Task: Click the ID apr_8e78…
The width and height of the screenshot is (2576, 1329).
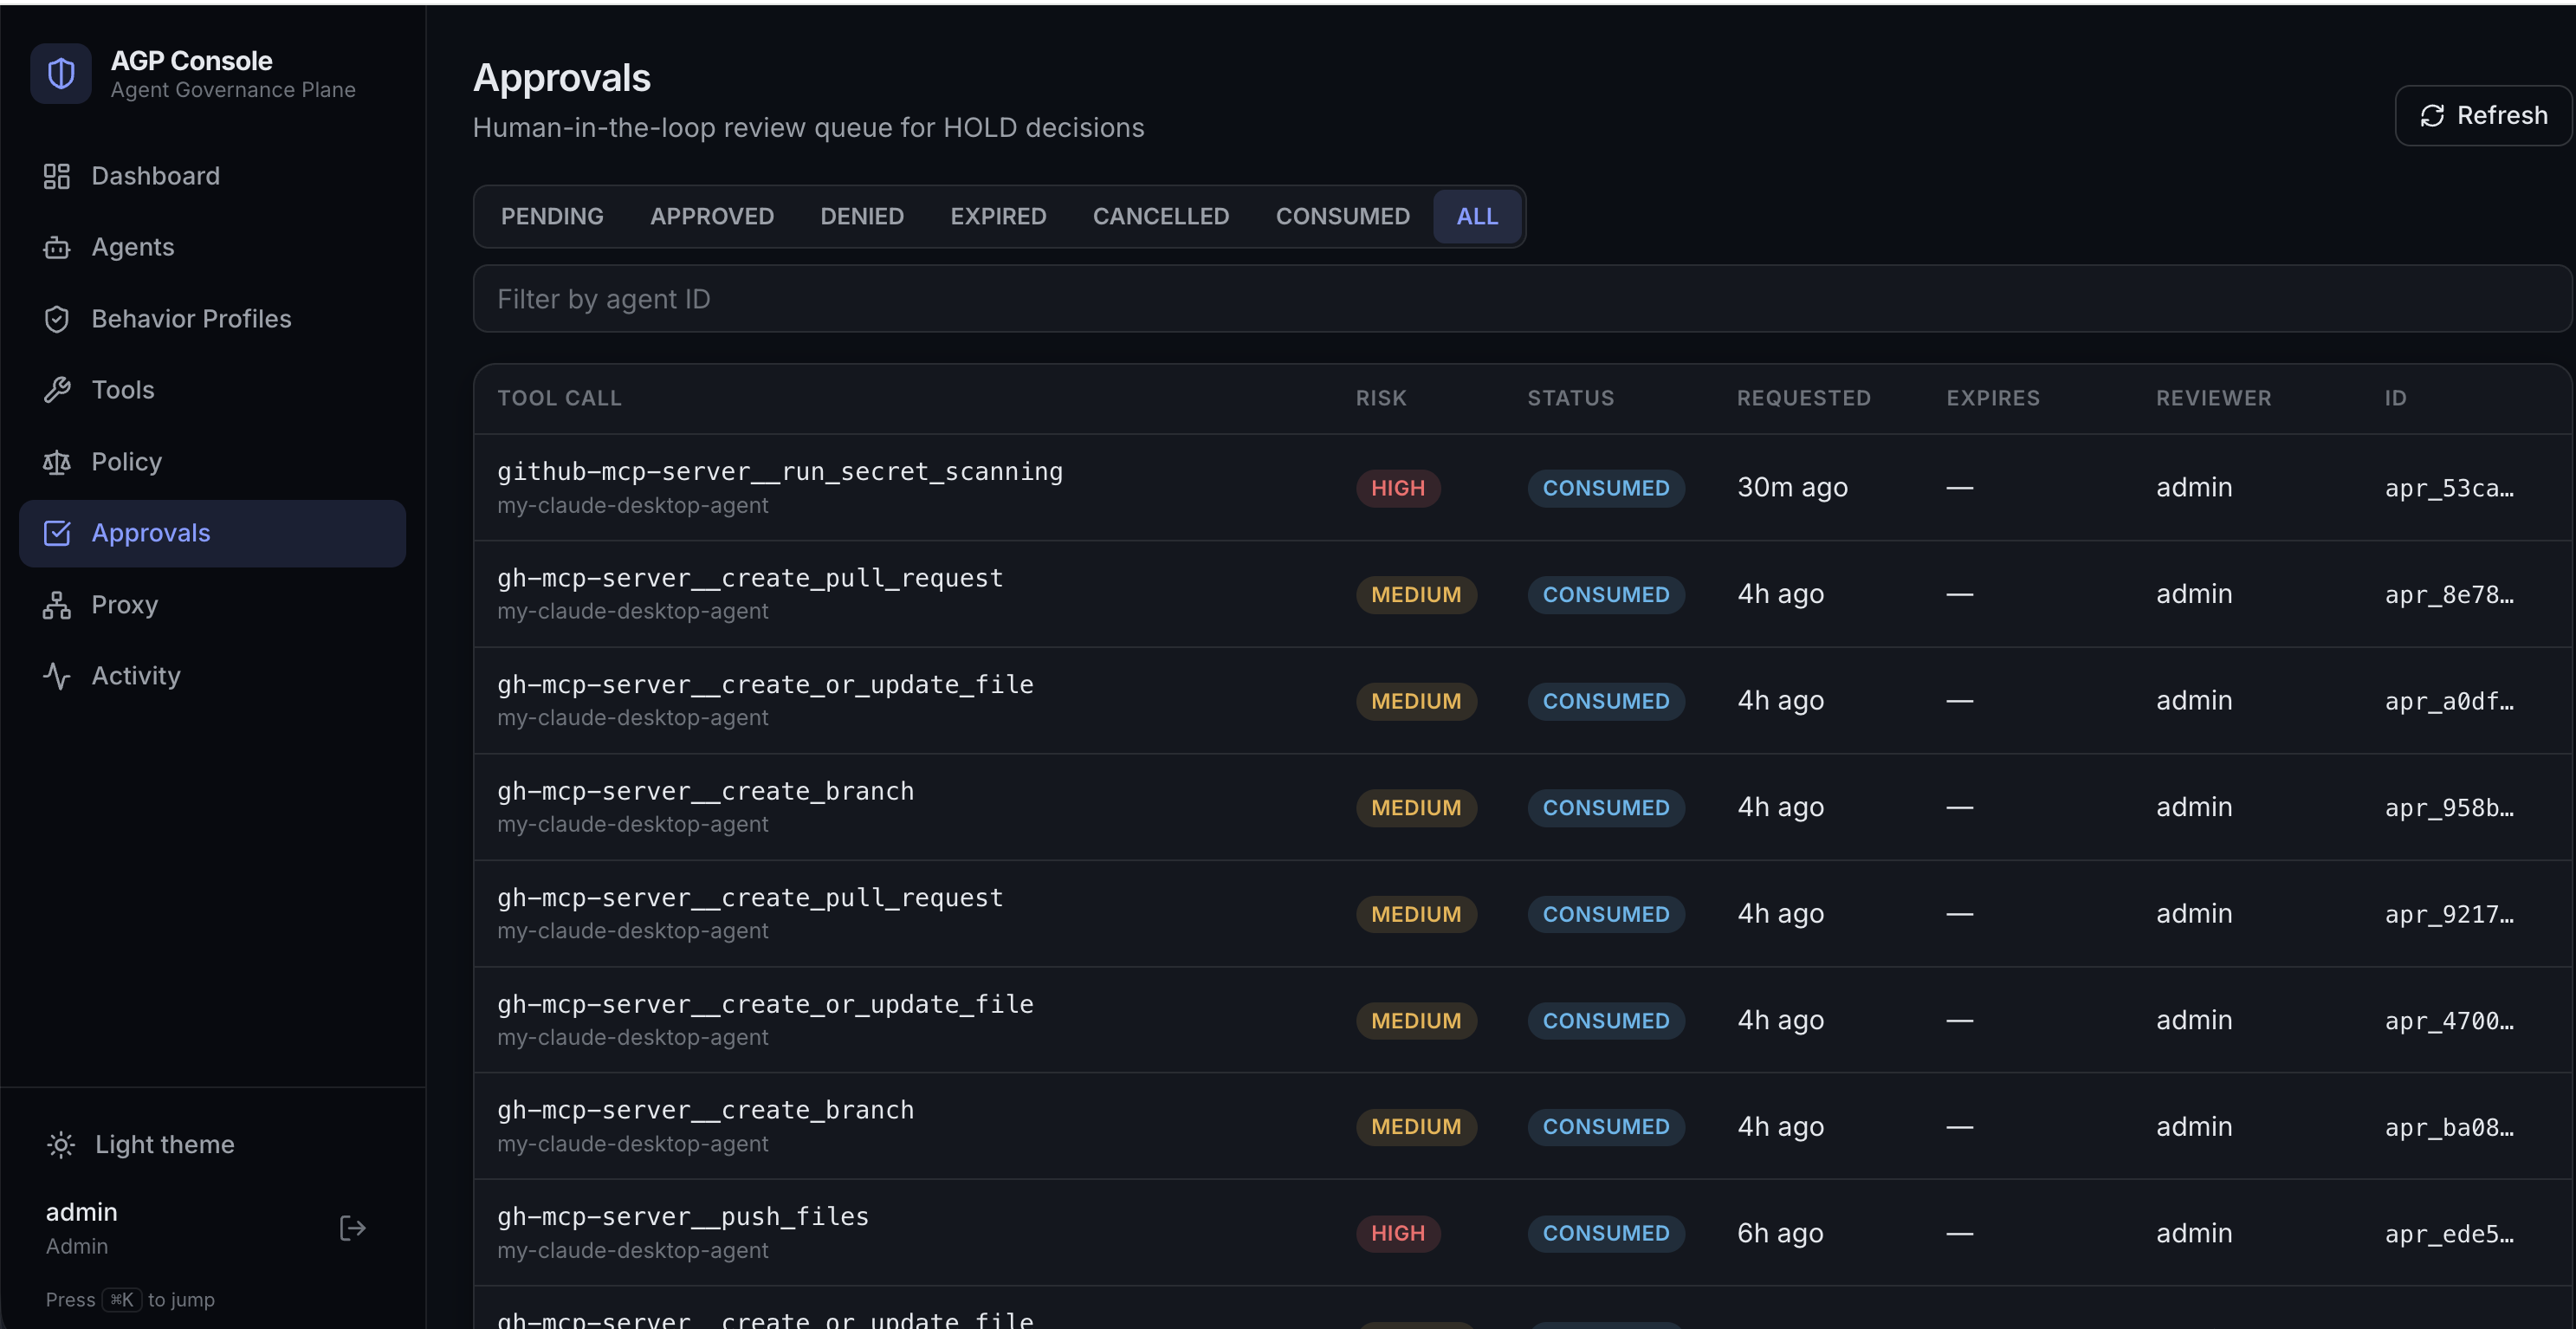Action: [x=2449, y=594]
